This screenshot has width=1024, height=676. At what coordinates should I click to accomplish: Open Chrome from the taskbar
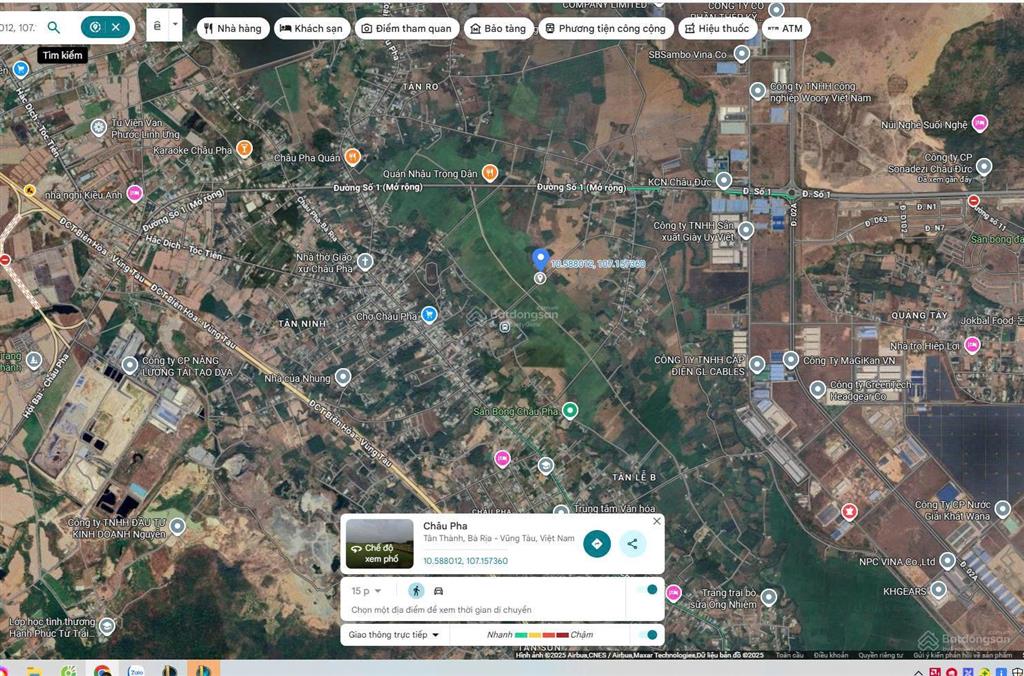pos(102,670)
